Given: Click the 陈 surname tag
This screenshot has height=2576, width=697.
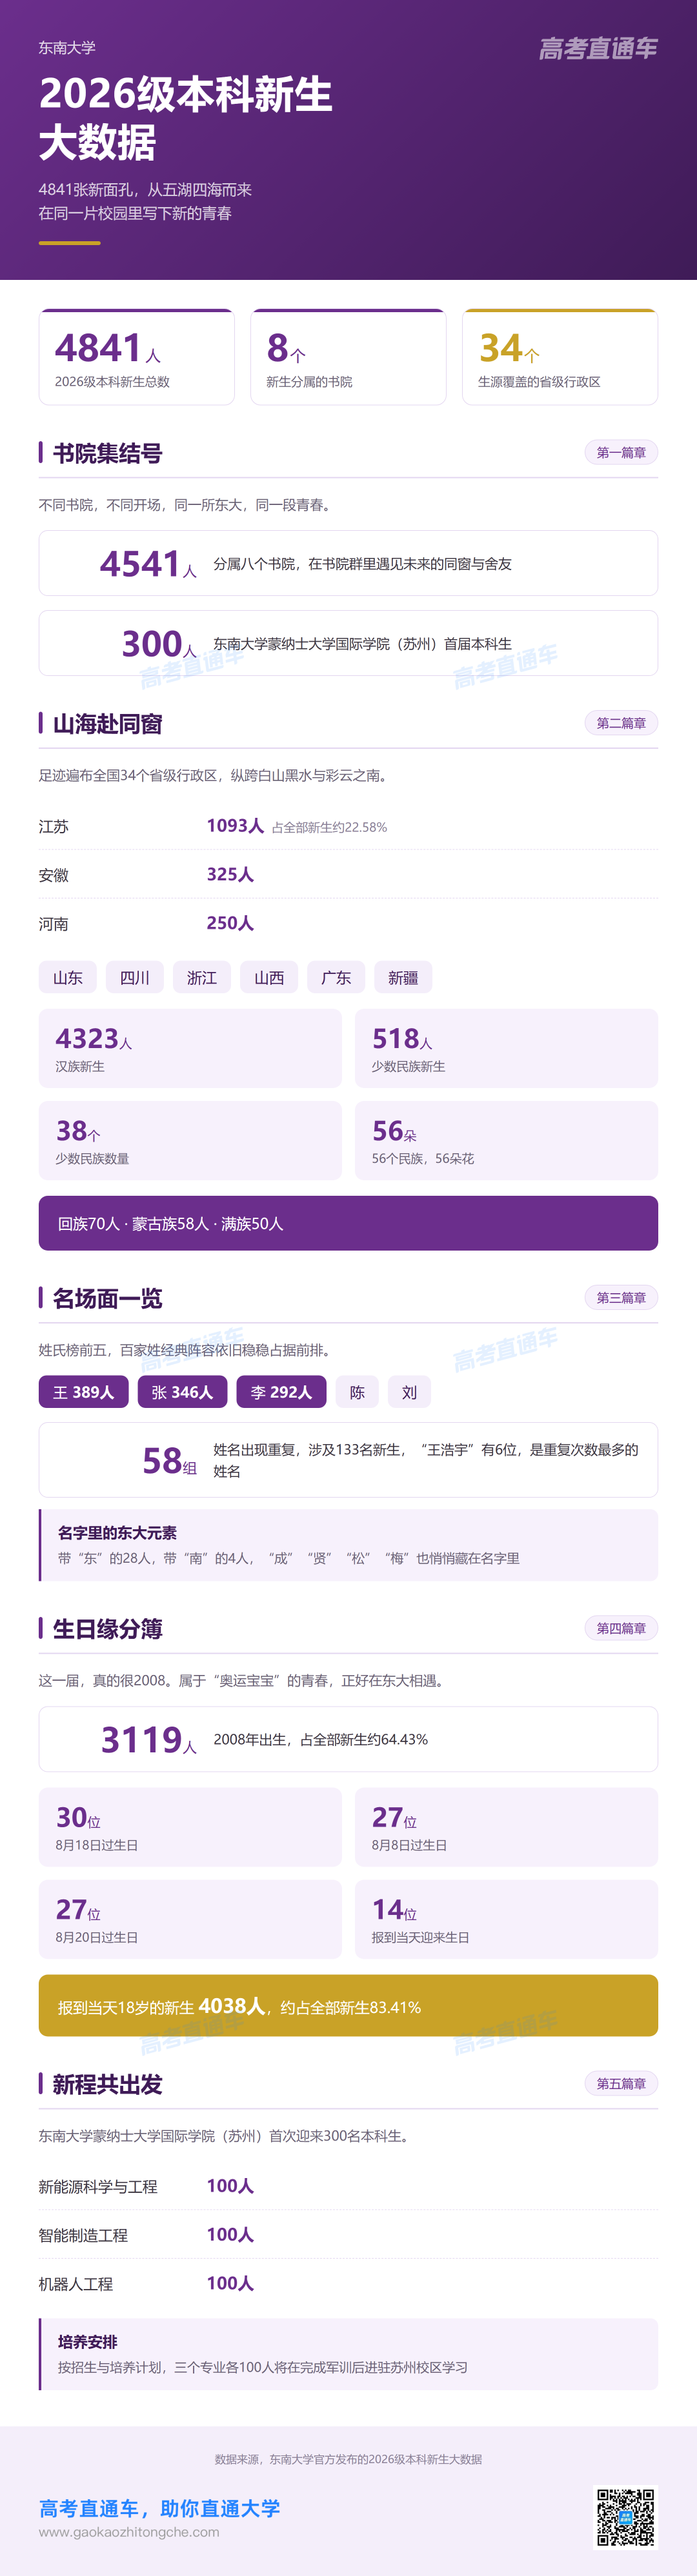Looking at the screenshot, I should 357,1392.
